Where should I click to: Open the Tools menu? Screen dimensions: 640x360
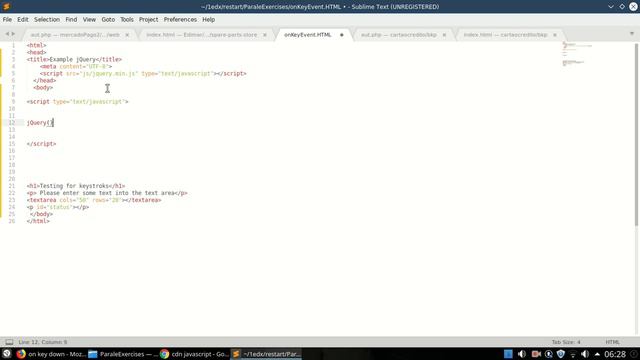[127, 20]
